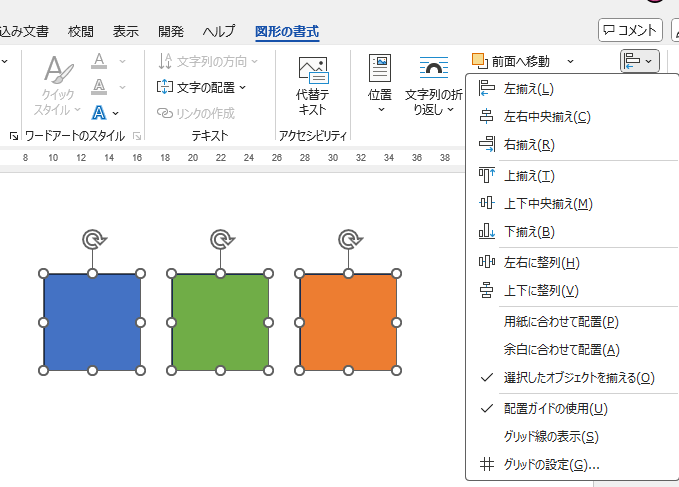Choose 左右中央揃え(C) center alignment
The image size is (679, 487).
click(574, 116)
